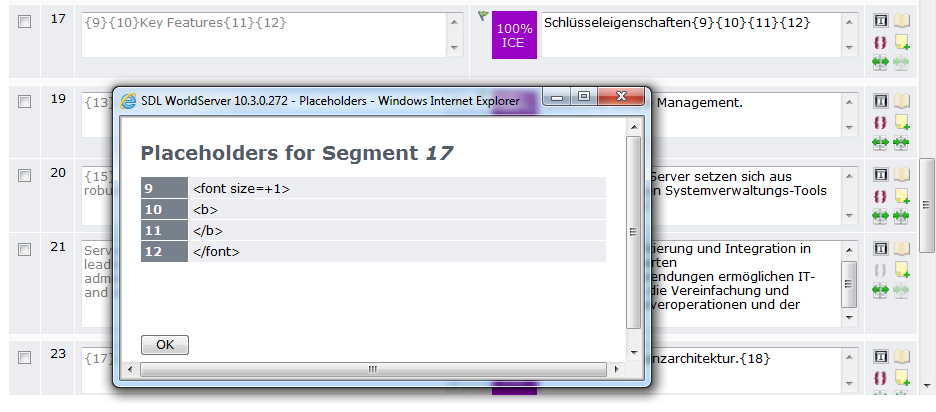Open placeholders braces icon for segment 17
The image size is (936, 412).
881,42
